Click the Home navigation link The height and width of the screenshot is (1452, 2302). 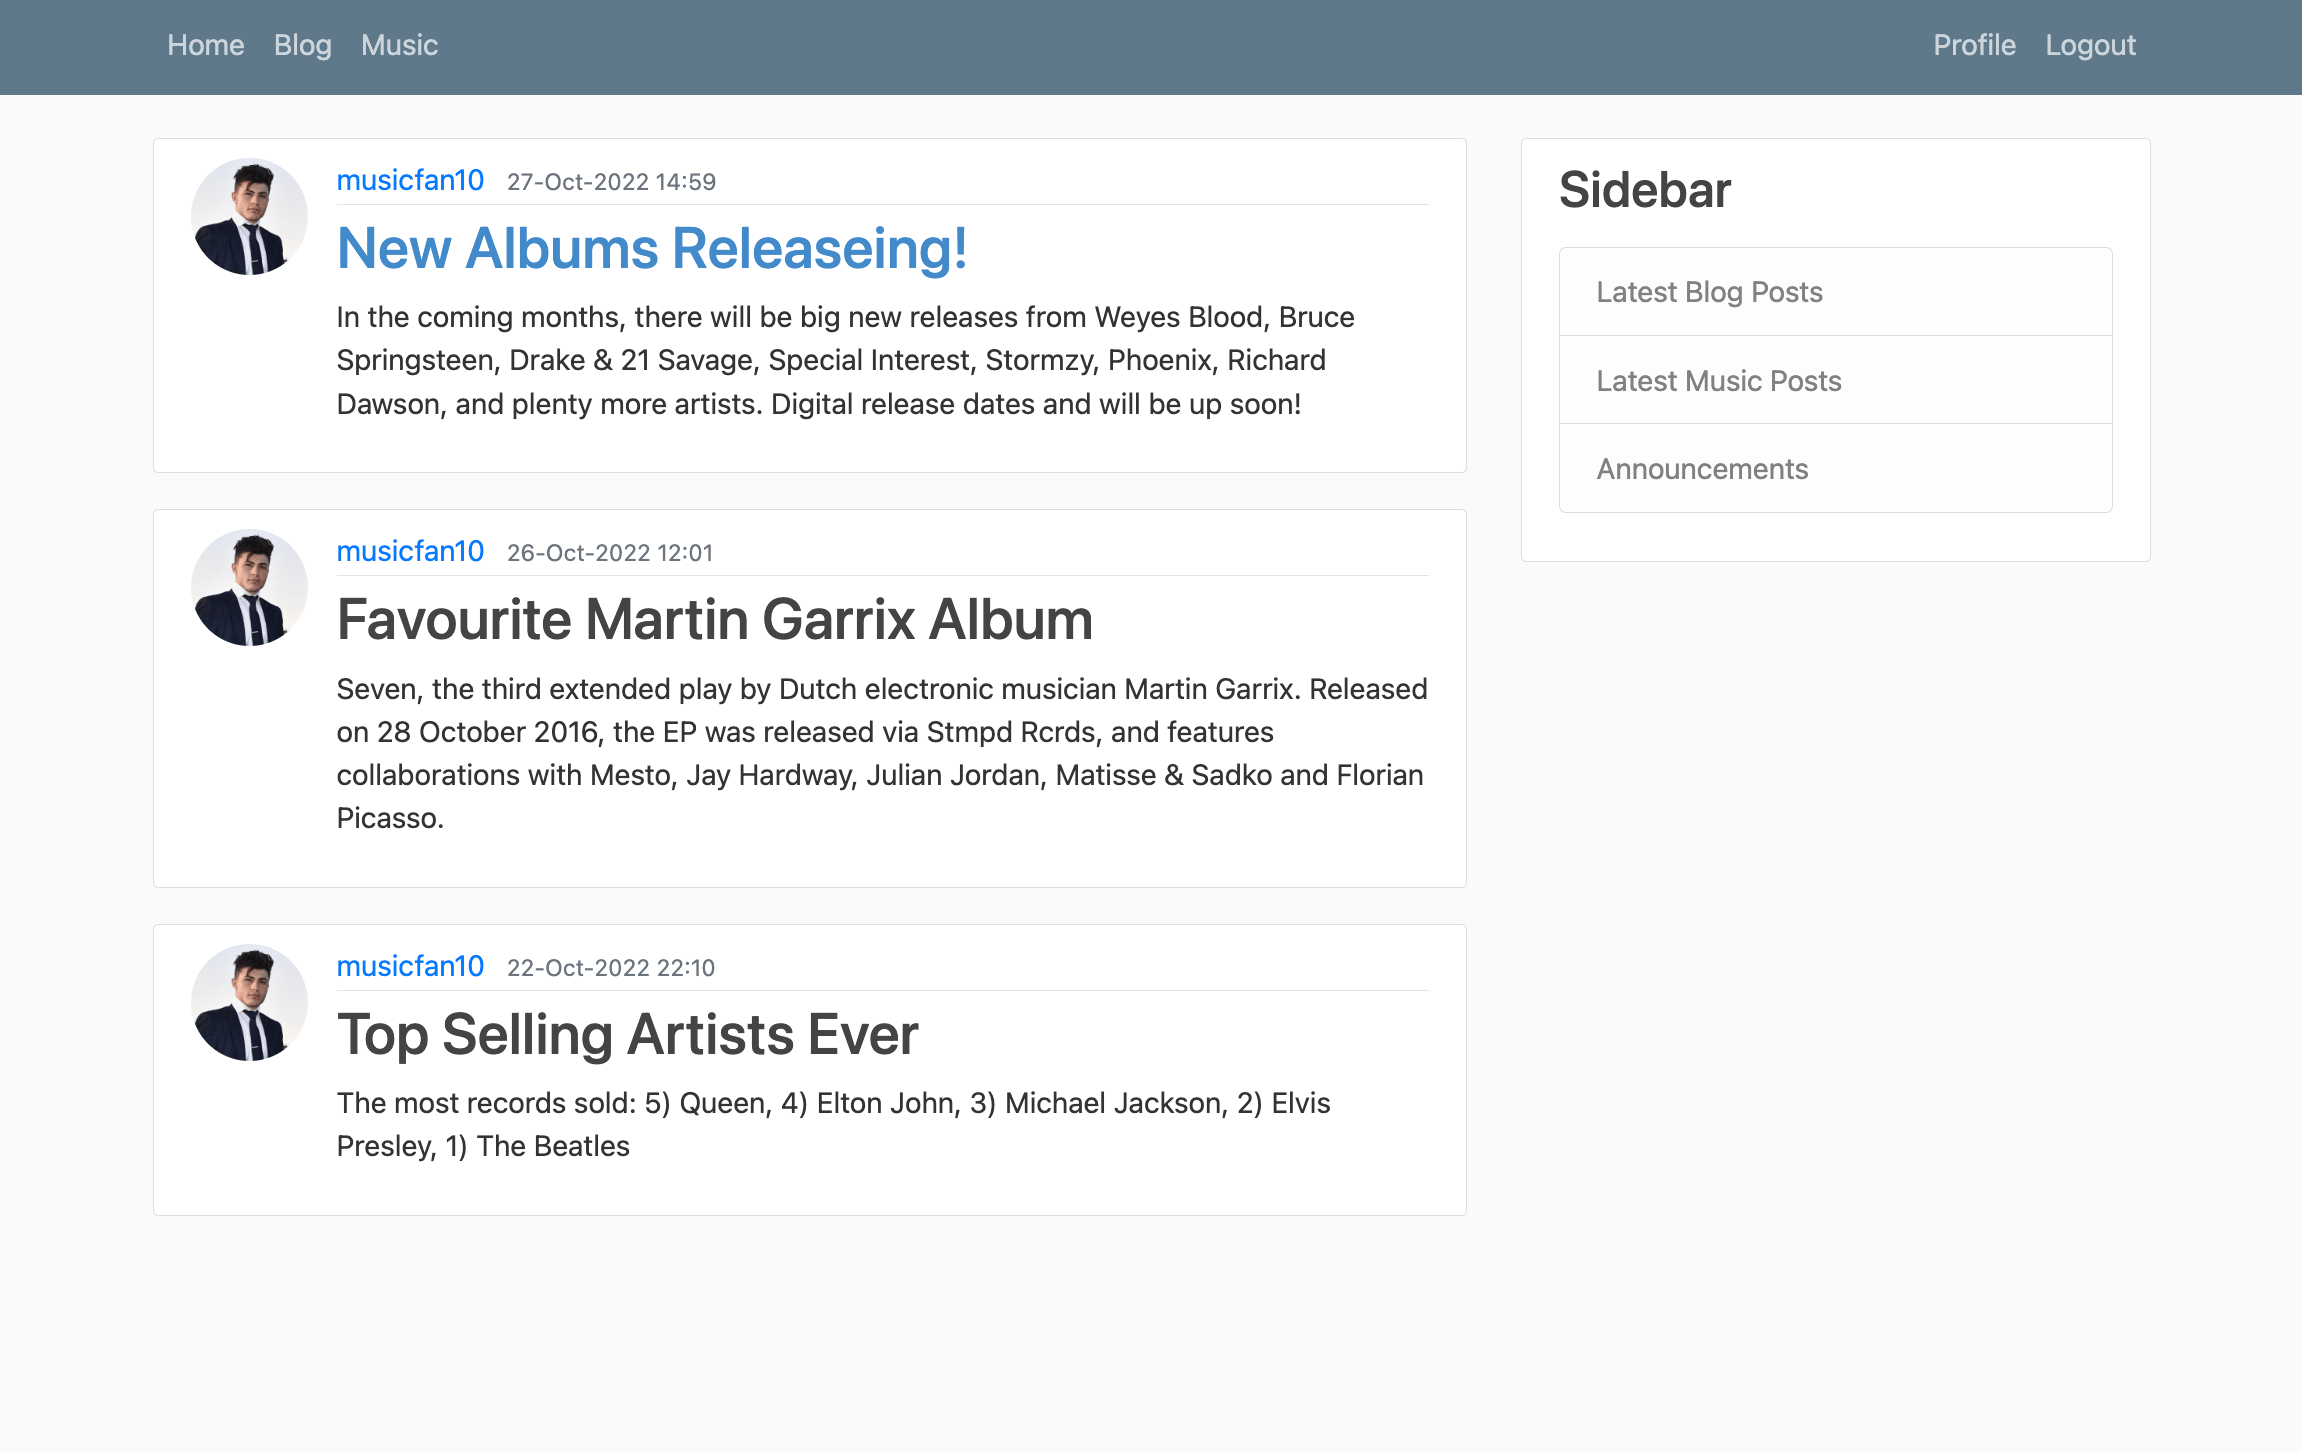(204, 45)
